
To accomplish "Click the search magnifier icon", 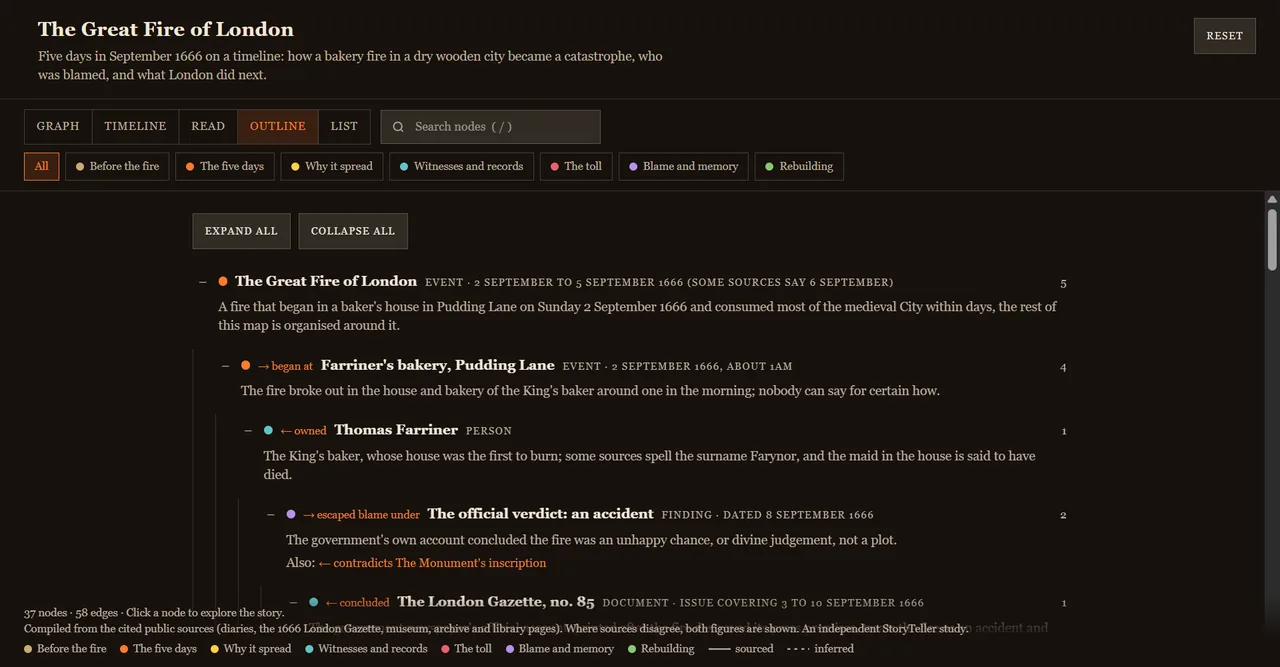I will point(398,127).
